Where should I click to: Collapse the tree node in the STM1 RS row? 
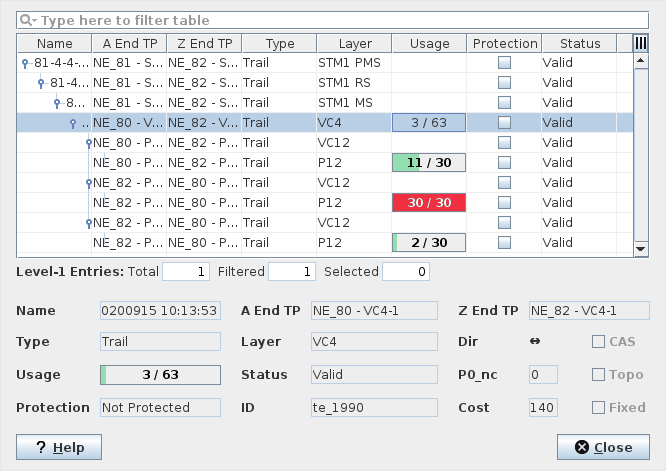[41, 83]
